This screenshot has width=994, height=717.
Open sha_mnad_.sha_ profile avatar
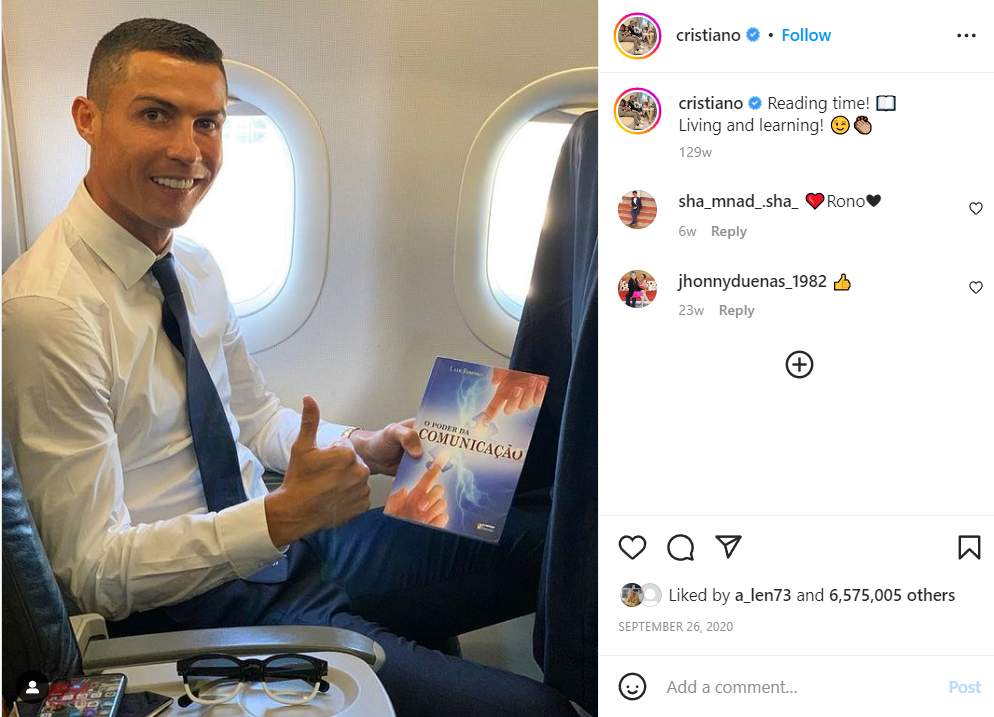coord(638,209)
